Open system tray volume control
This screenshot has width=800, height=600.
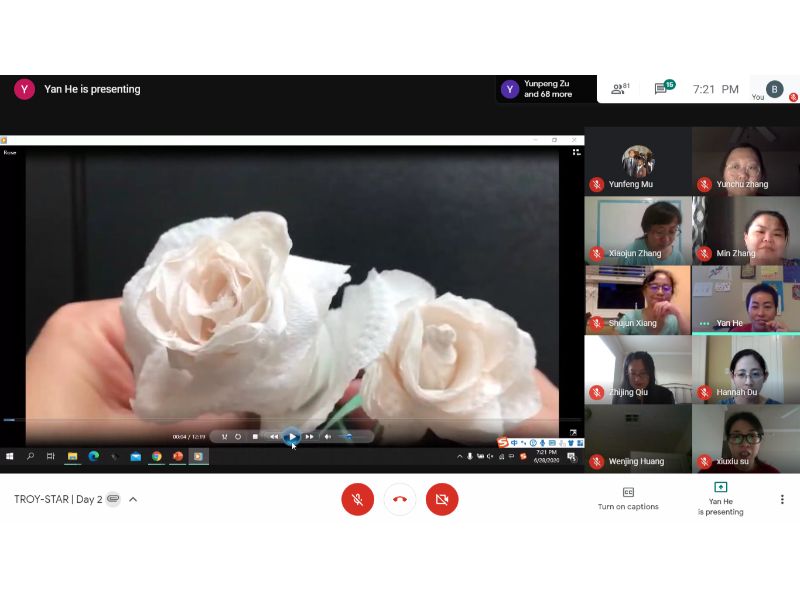click(x=490, y=457)
